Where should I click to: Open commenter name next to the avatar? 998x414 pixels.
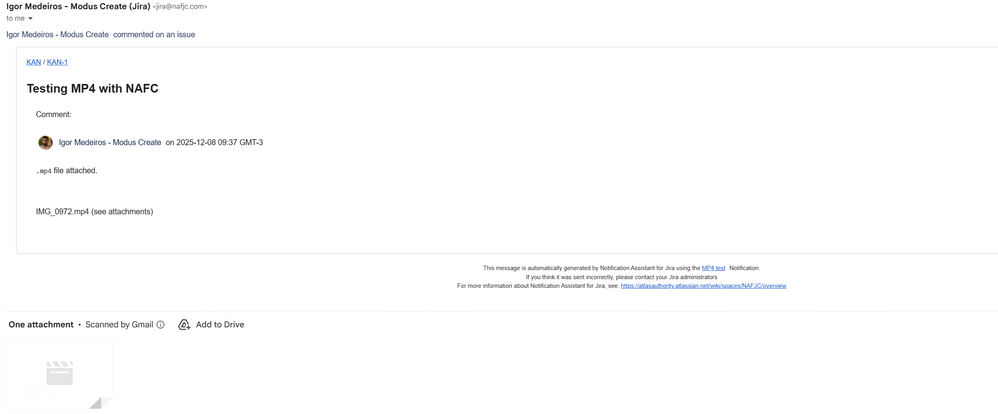[x=110, y=143]
